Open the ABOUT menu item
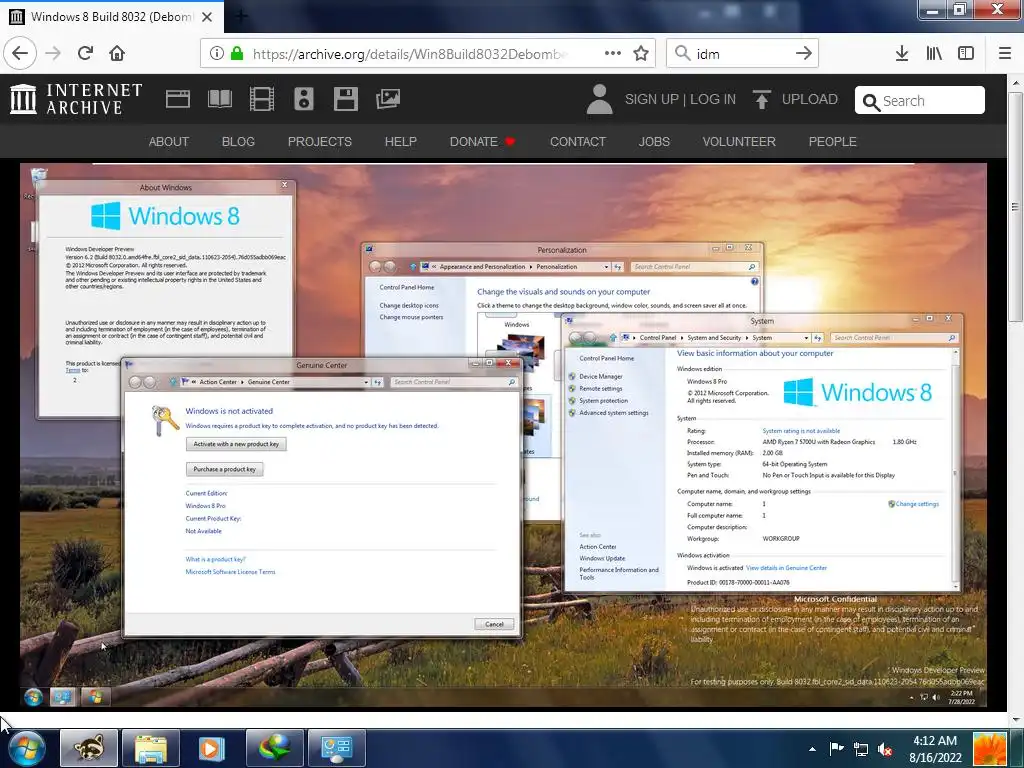This screenshot has width=1024, height=768. coord(168,142)
